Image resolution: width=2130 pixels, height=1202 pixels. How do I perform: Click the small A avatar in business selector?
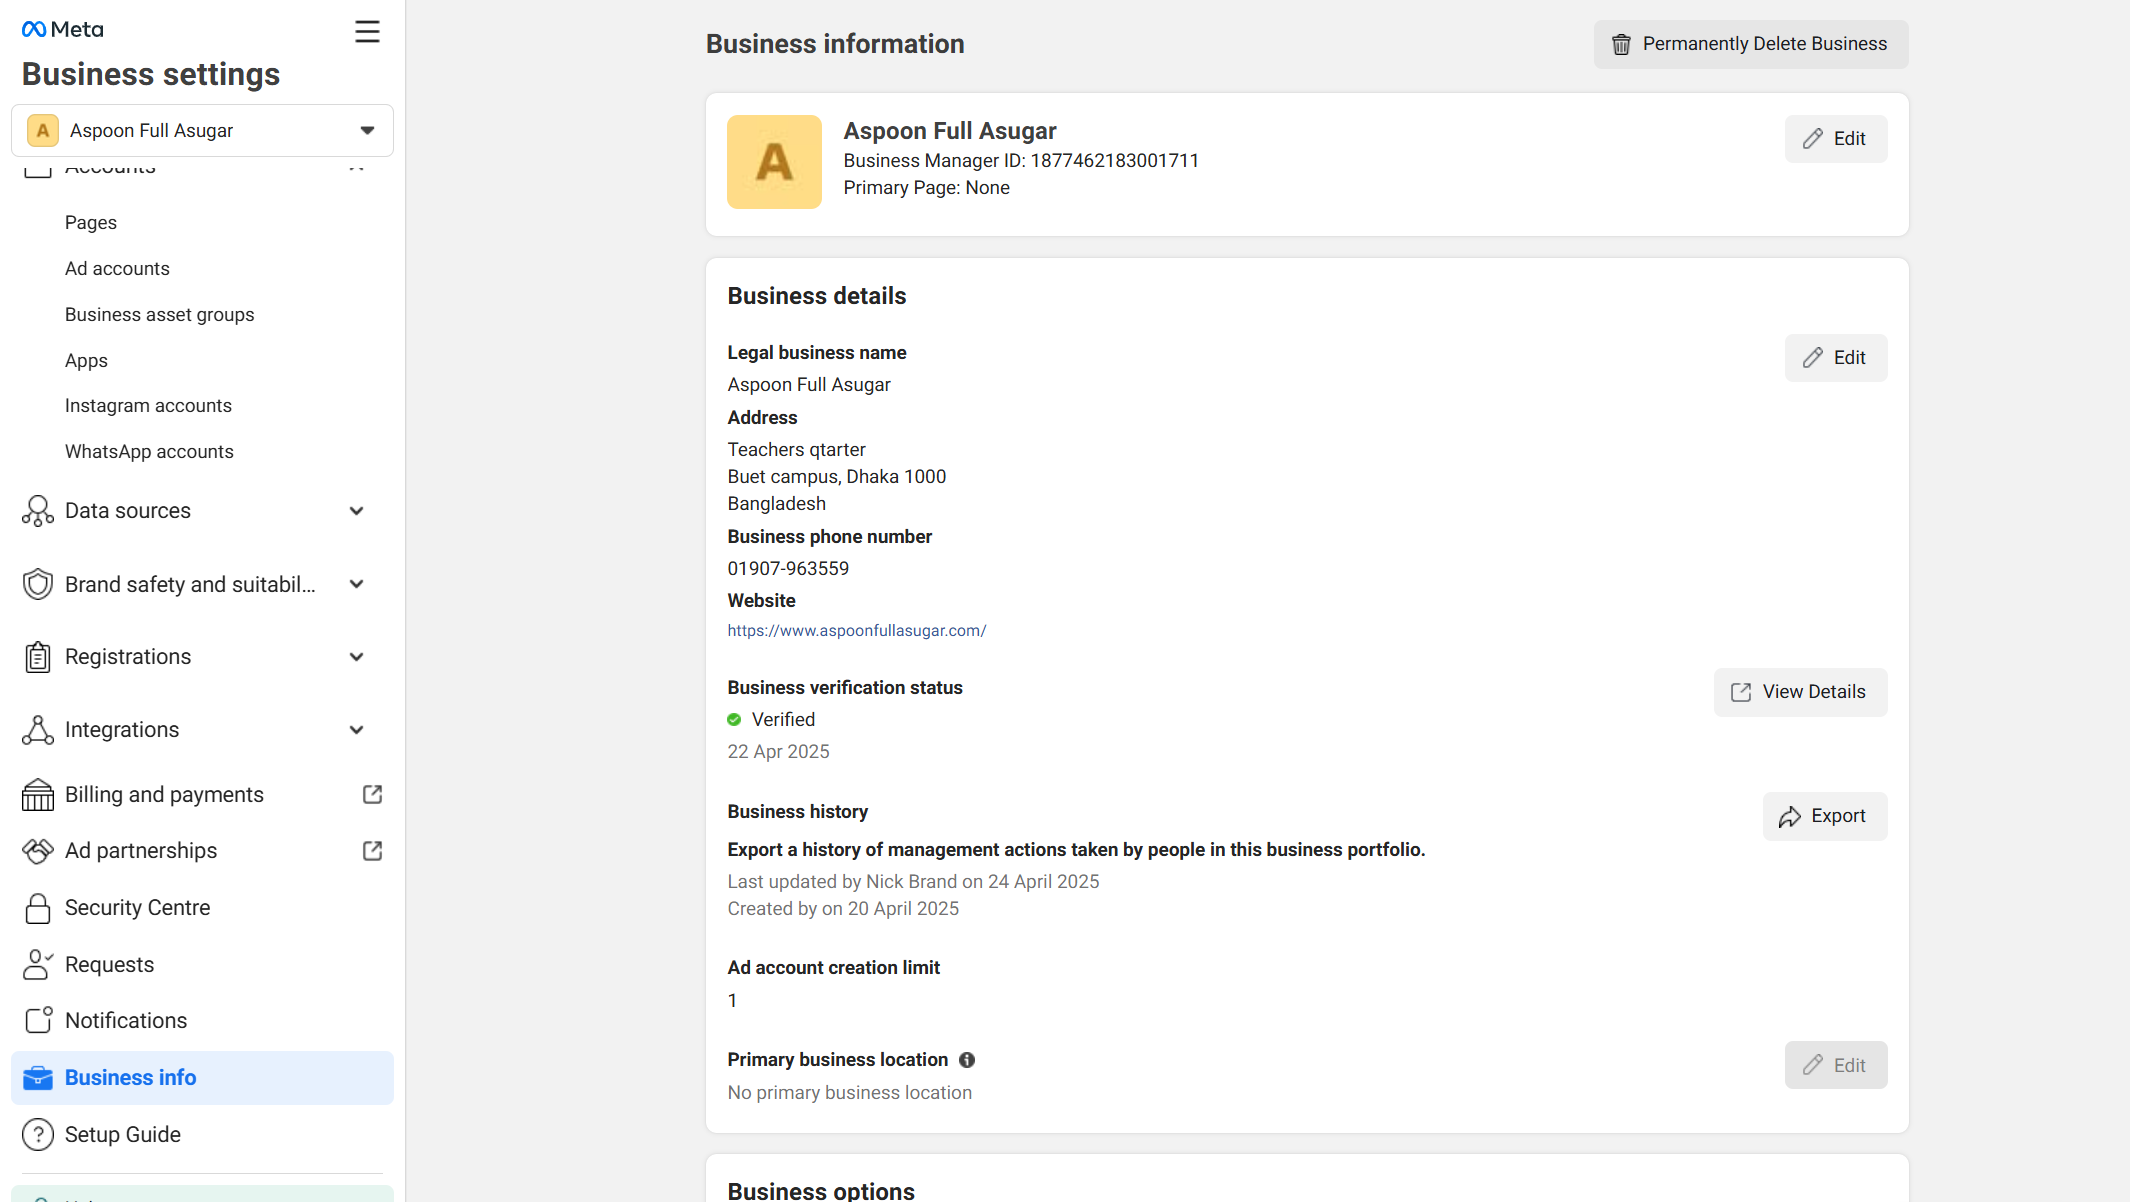coord(43,131)
